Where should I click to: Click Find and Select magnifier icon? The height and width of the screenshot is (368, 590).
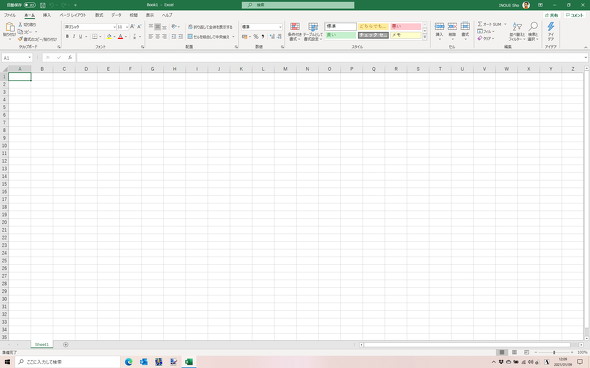[533, 26]
